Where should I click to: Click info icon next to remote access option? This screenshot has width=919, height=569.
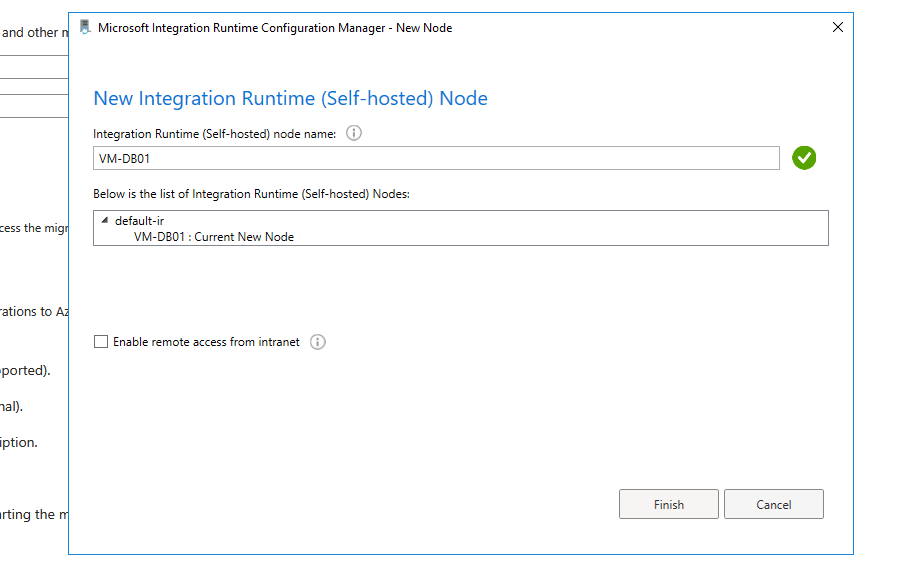click(x=318, y=342)
